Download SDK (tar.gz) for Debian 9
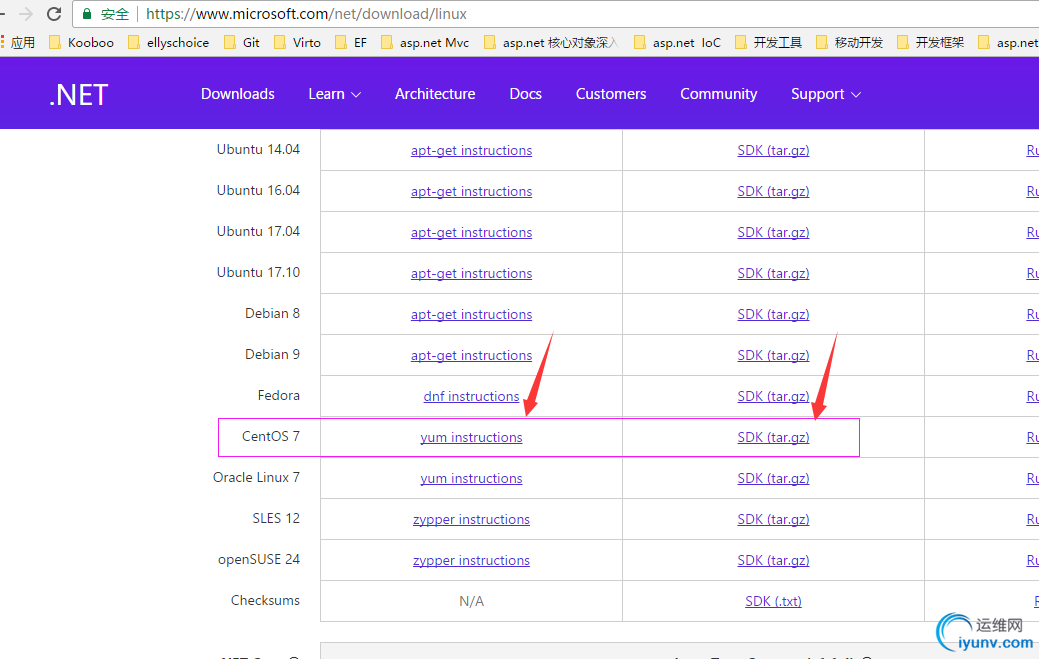Screen dimensions: 1039x659 coord(773,356)
